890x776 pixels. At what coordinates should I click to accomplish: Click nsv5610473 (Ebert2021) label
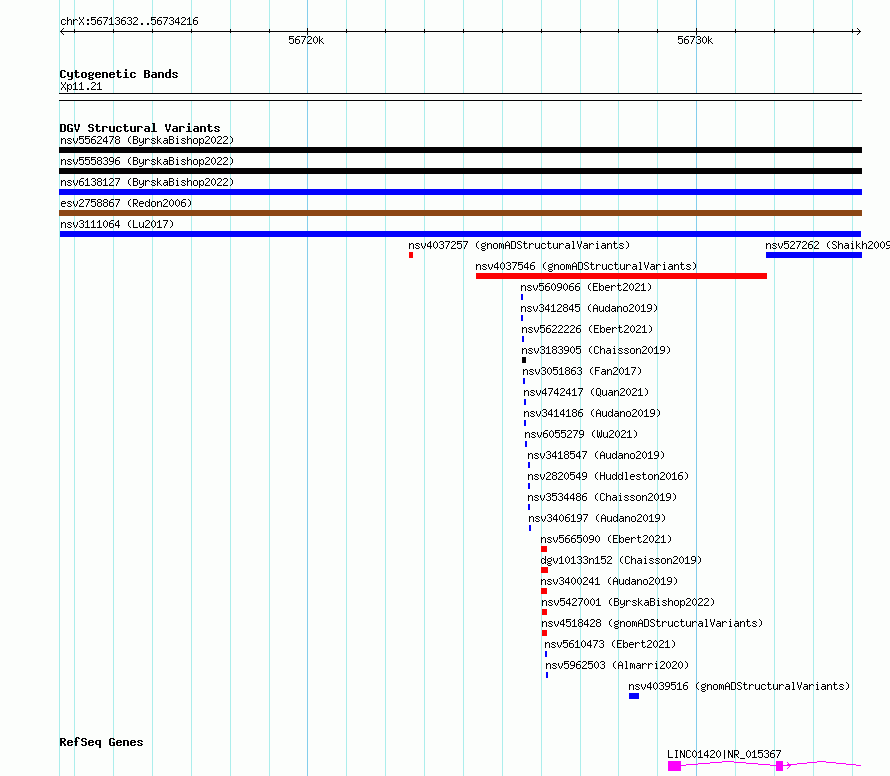coord(610,644)
